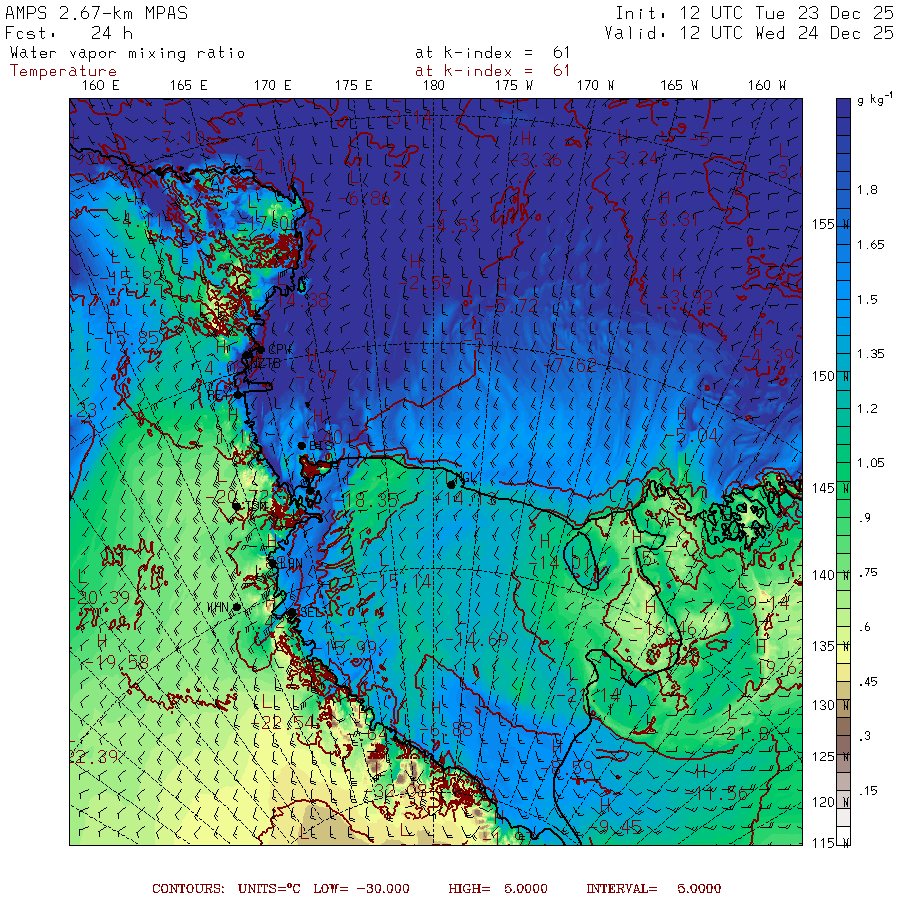This screenshot has height=900, width=900.
Task: Click the '135 W' label on the right edge
Action: (x=831, y=646)
